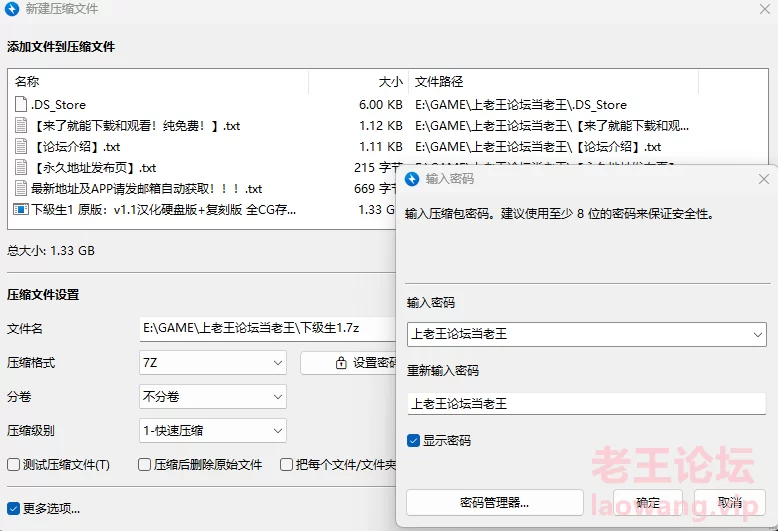The image size is (778, 531).
Task: Close the 新建压缩文件 window
Action: pyautogui.click(x=765, y=9)
